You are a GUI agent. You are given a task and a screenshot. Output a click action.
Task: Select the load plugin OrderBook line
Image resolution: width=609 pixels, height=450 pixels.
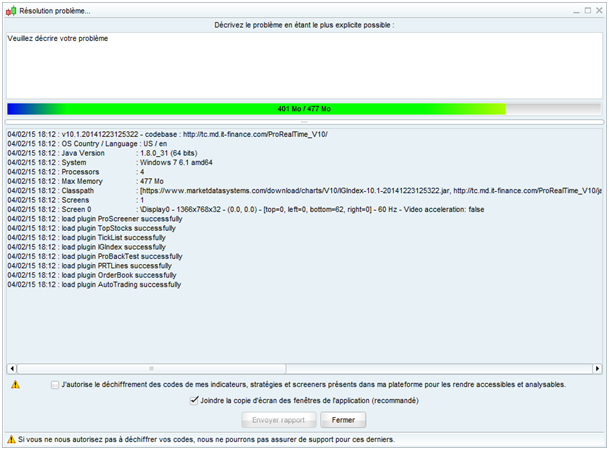[x=92, y=275]
